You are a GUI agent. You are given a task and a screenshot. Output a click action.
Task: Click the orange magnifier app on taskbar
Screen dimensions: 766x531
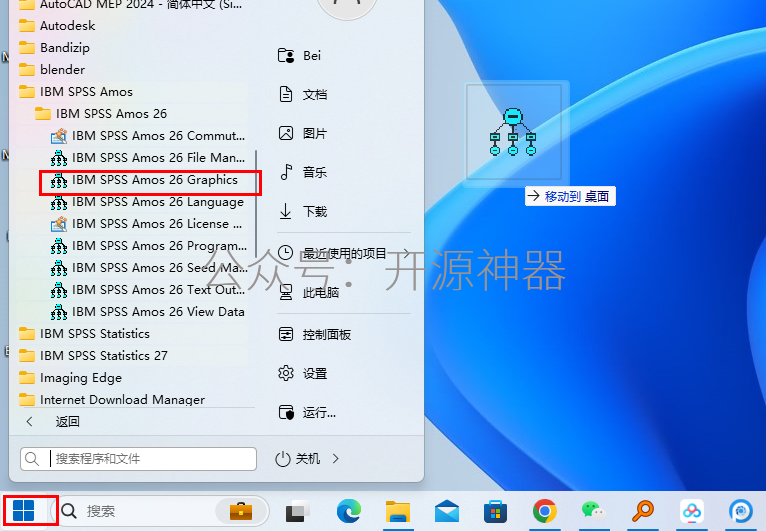pyautogui.click(x=643, y=511)
